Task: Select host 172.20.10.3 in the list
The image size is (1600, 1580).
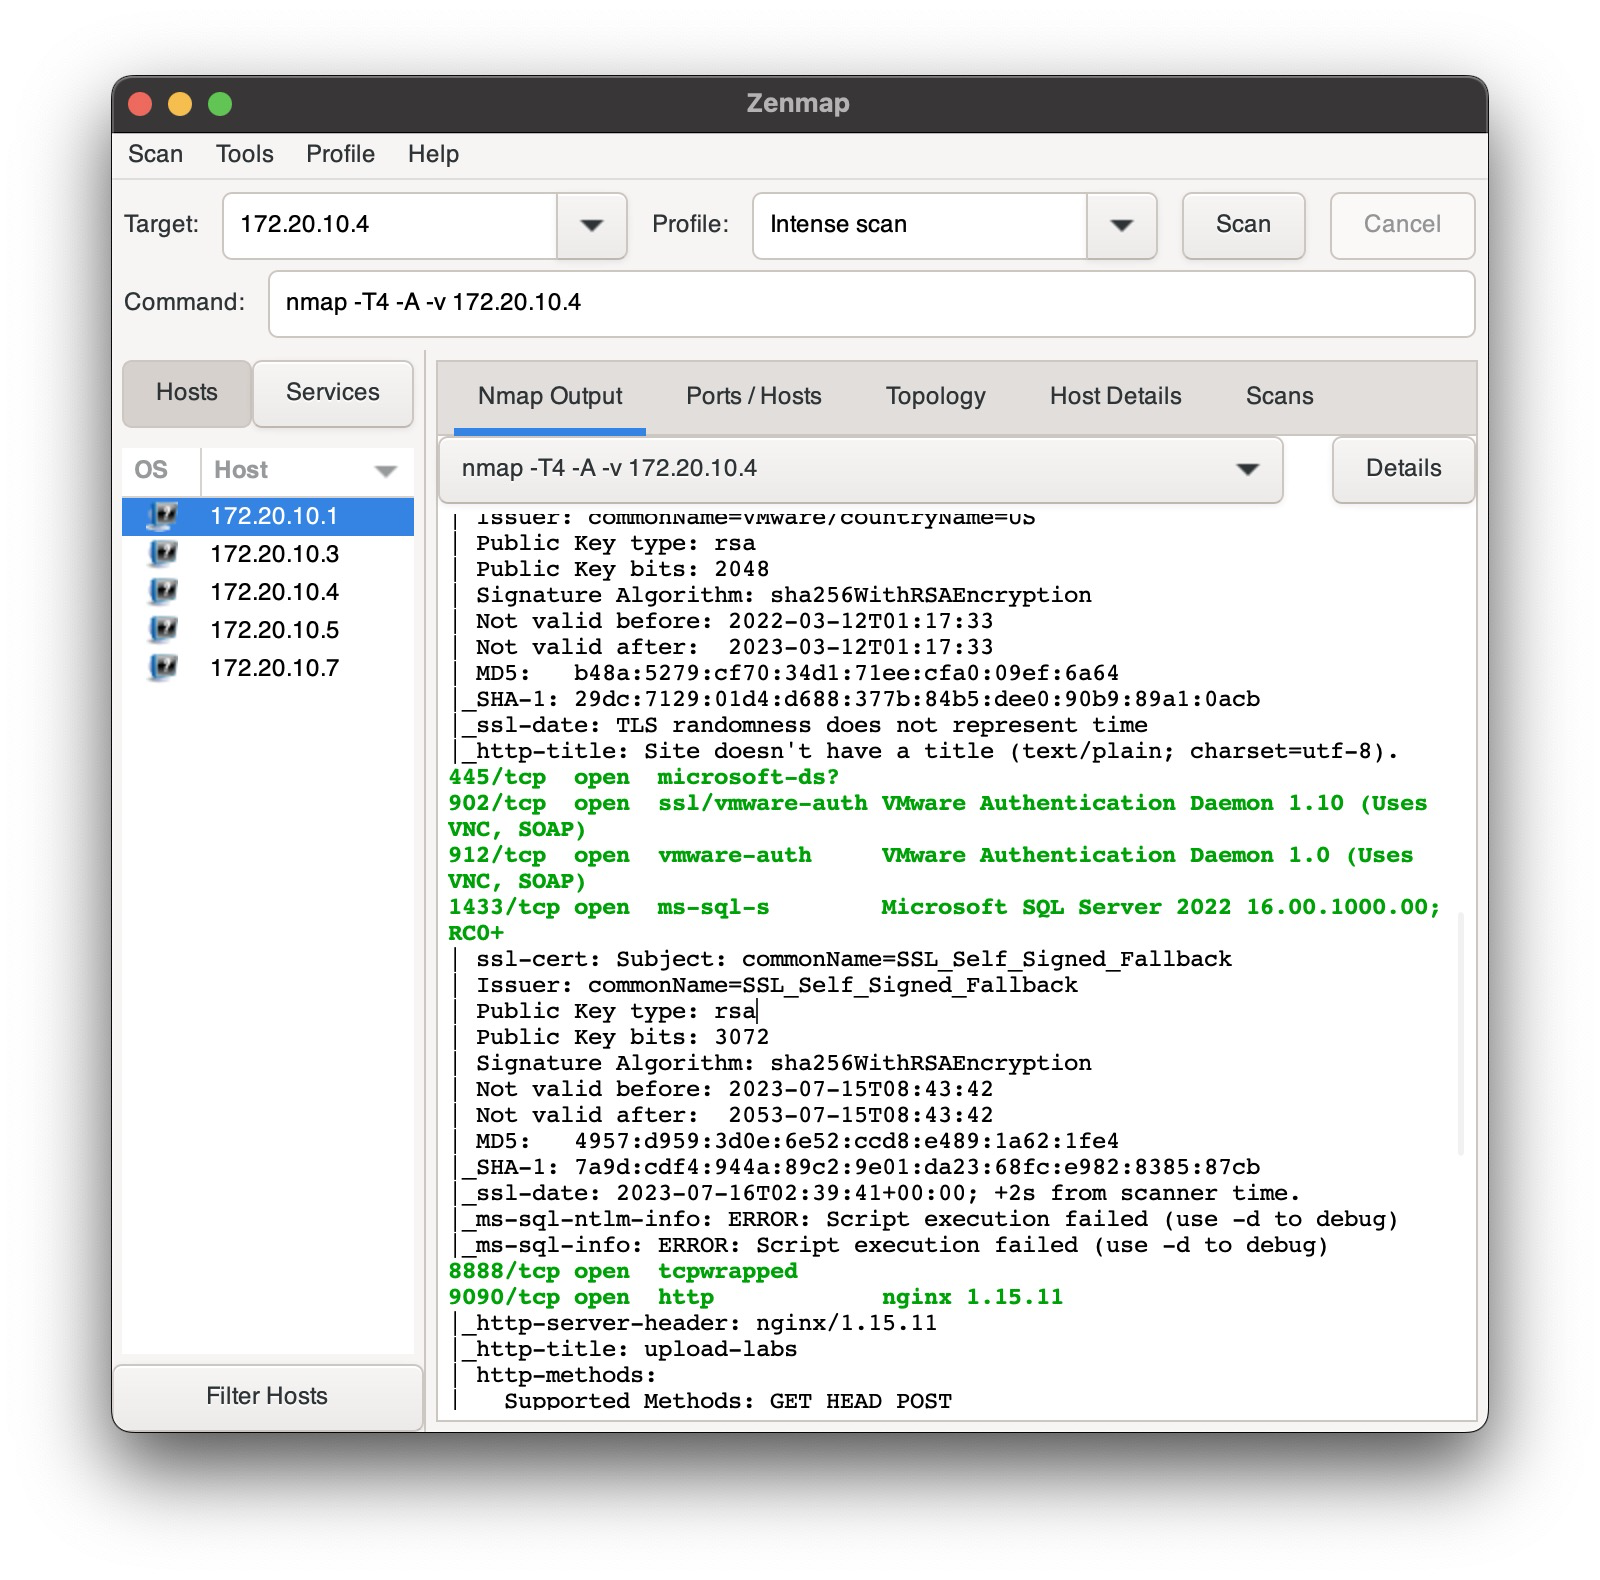Action: point(268,554)
